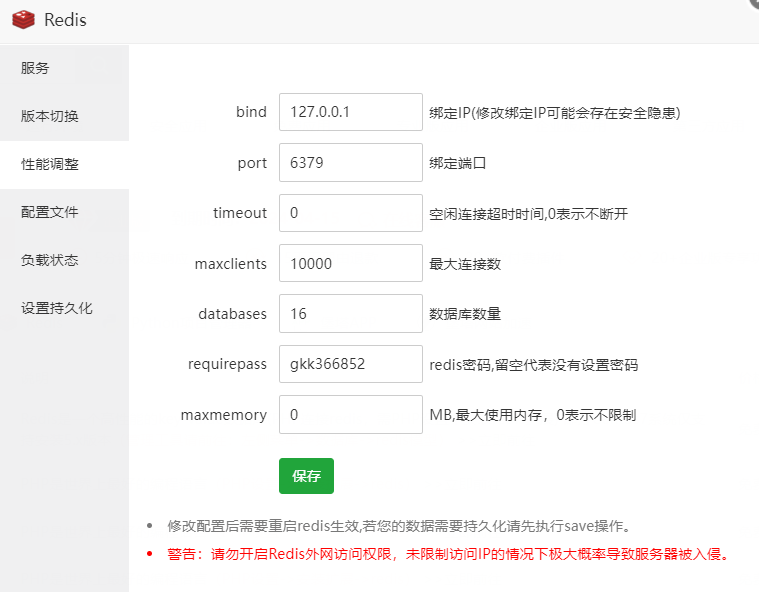Go to the 负载状态 tab

click(x=64, y=260)
